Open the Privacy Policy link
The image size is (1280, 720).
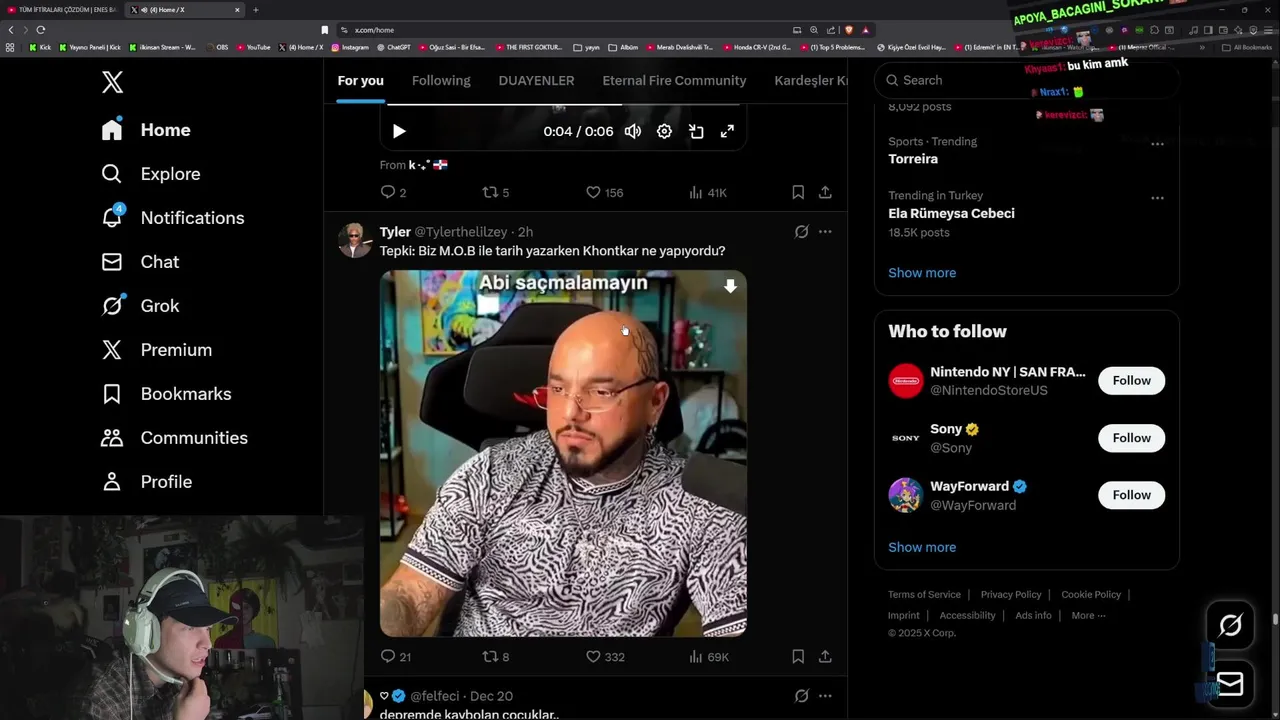(1011, 594)
